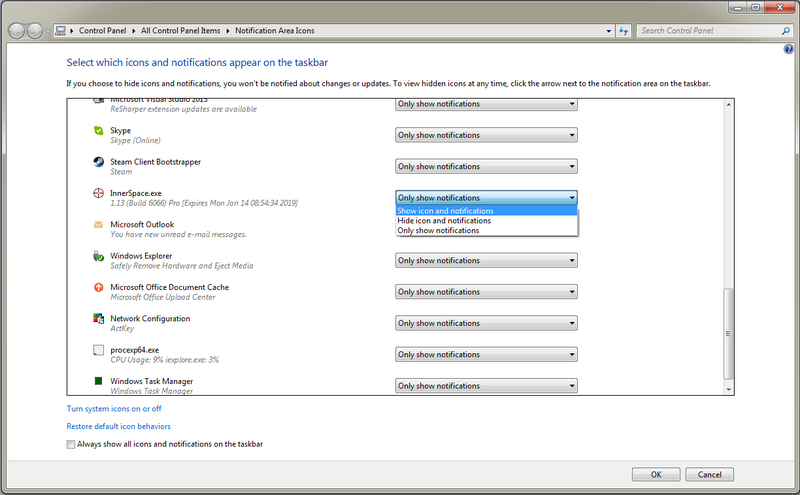This screenshot has height=495, width=800.
Task: Focus the Search Control Panel field
Action: (x=709, y=31)
